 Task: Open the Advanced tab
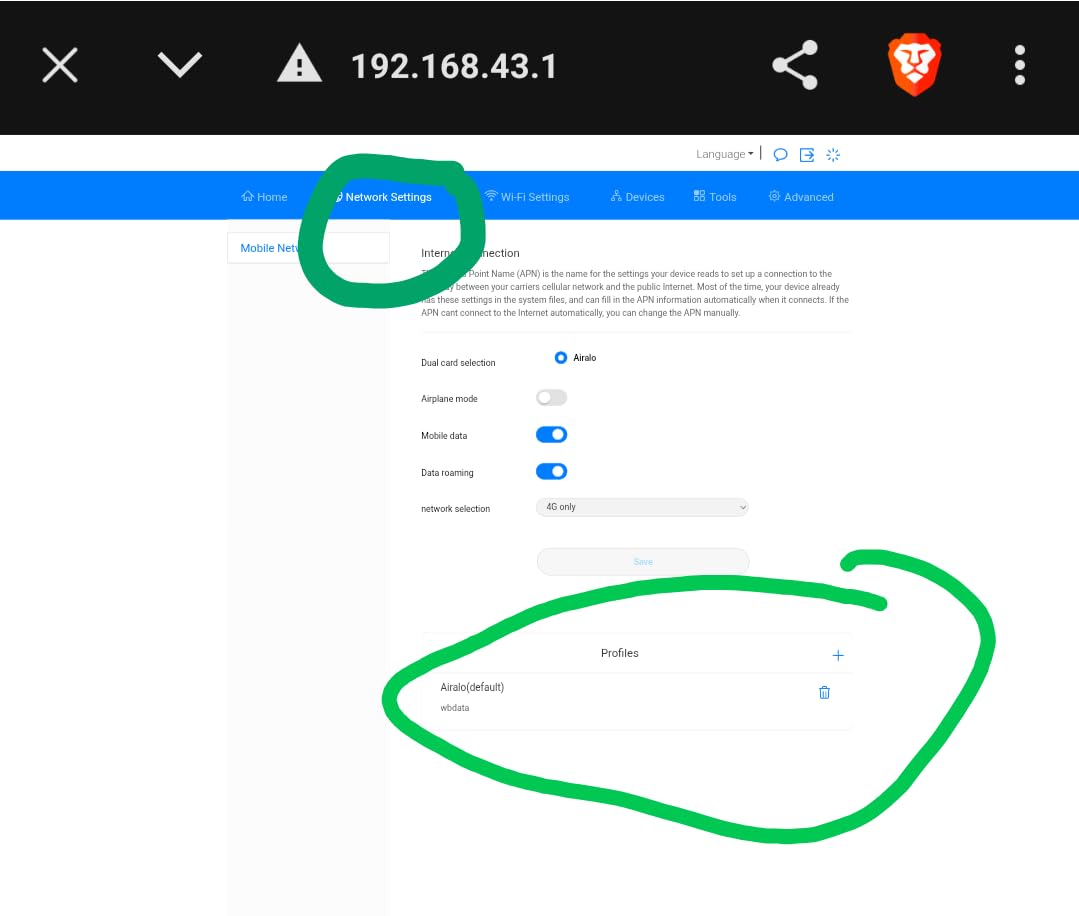point(801,197)
